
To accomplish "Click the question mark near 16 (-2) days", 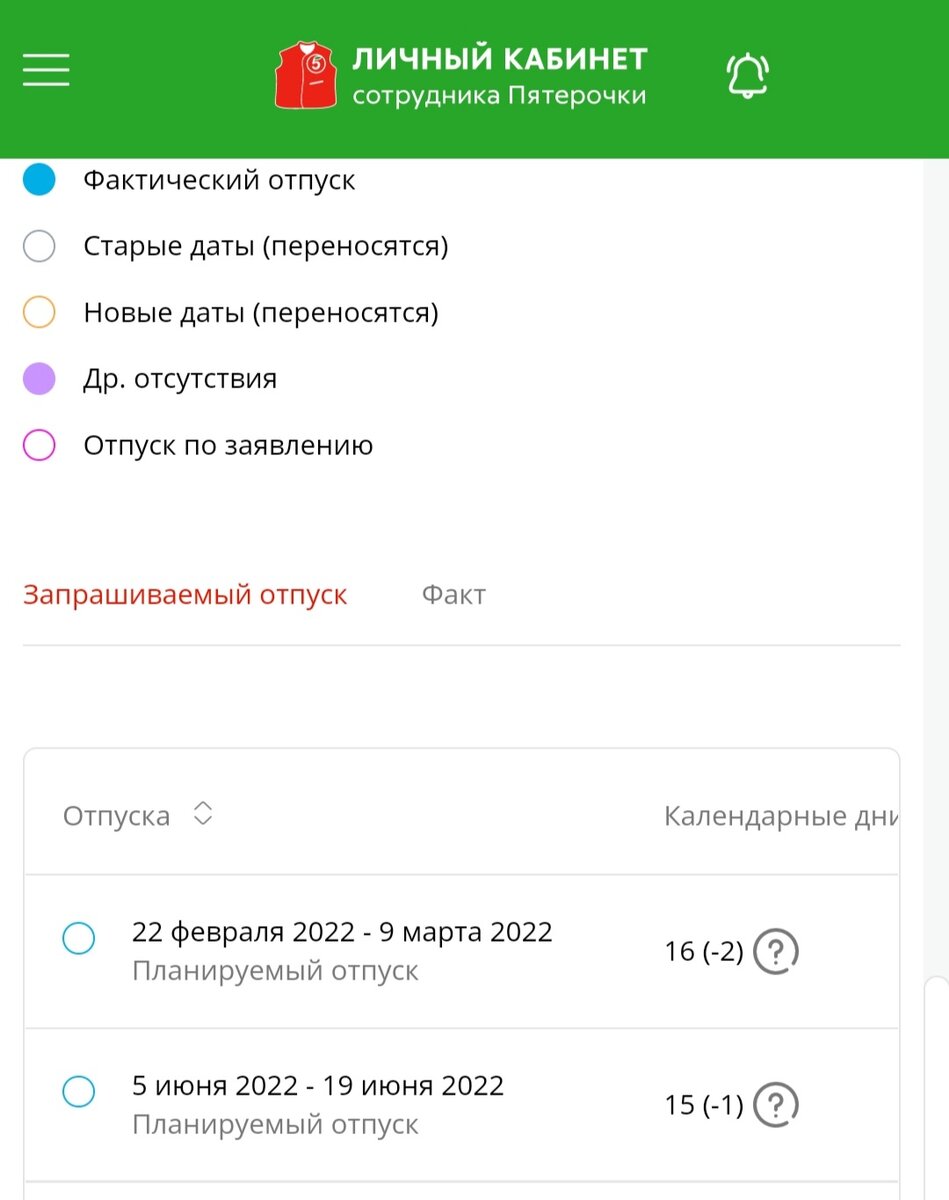I will point(775,951).
